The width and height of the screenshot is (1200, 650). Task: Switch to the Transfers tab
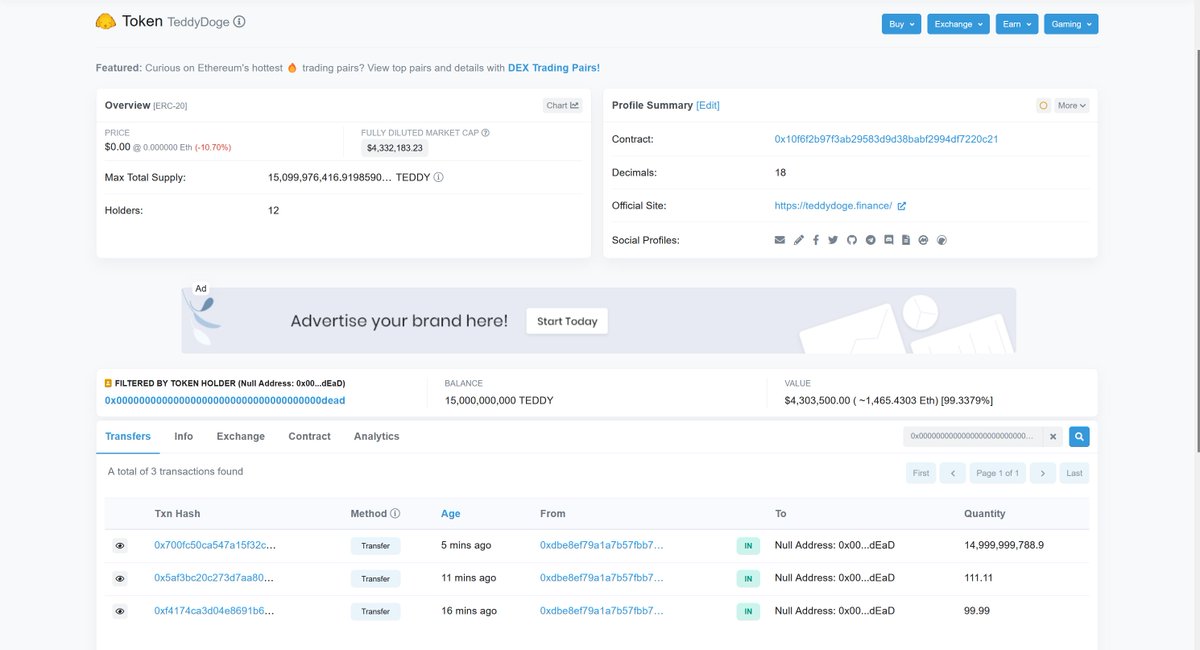tap(128, 437)
